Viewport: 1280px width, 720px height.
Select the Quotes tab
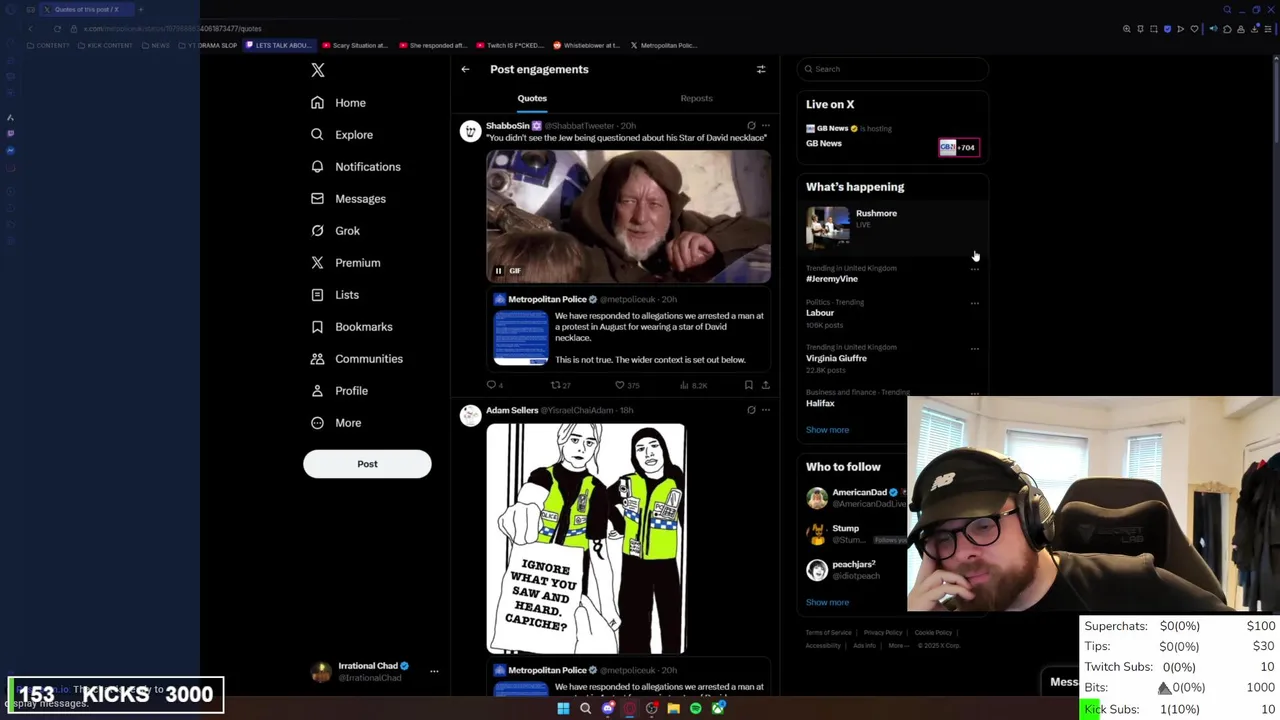point(532,98)
